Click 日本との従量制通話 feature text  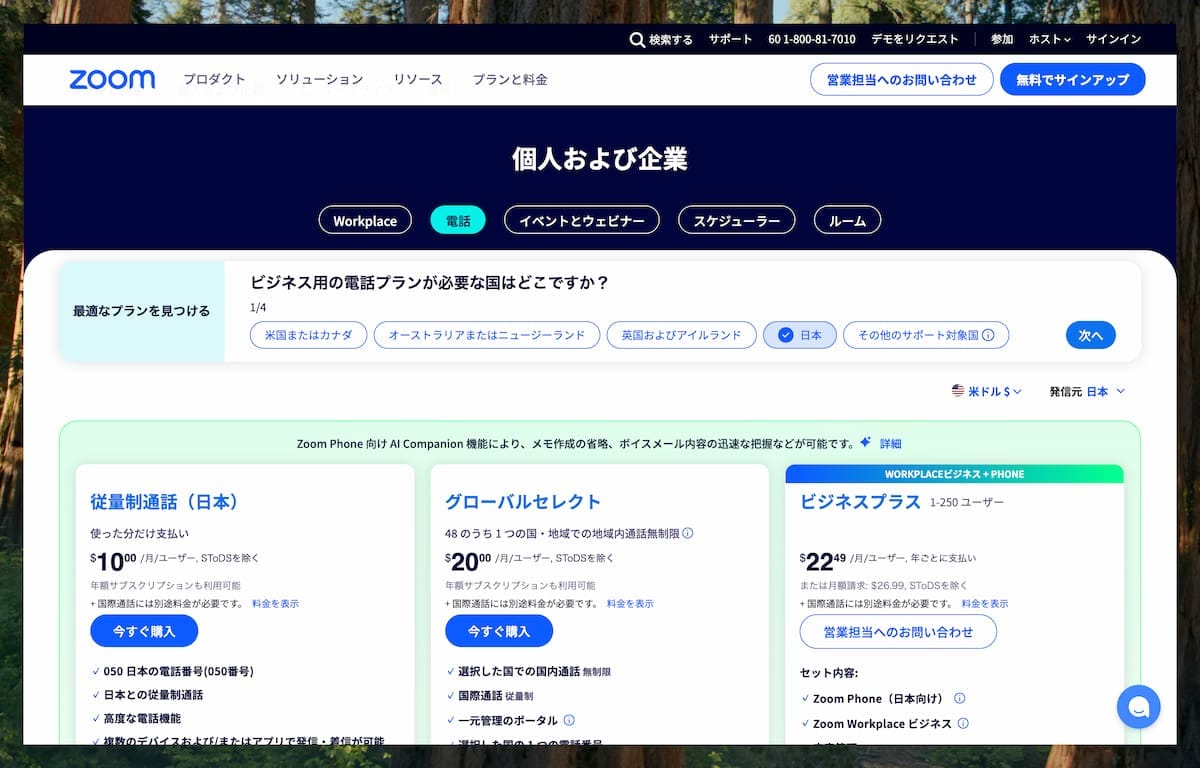coord(153,695)
